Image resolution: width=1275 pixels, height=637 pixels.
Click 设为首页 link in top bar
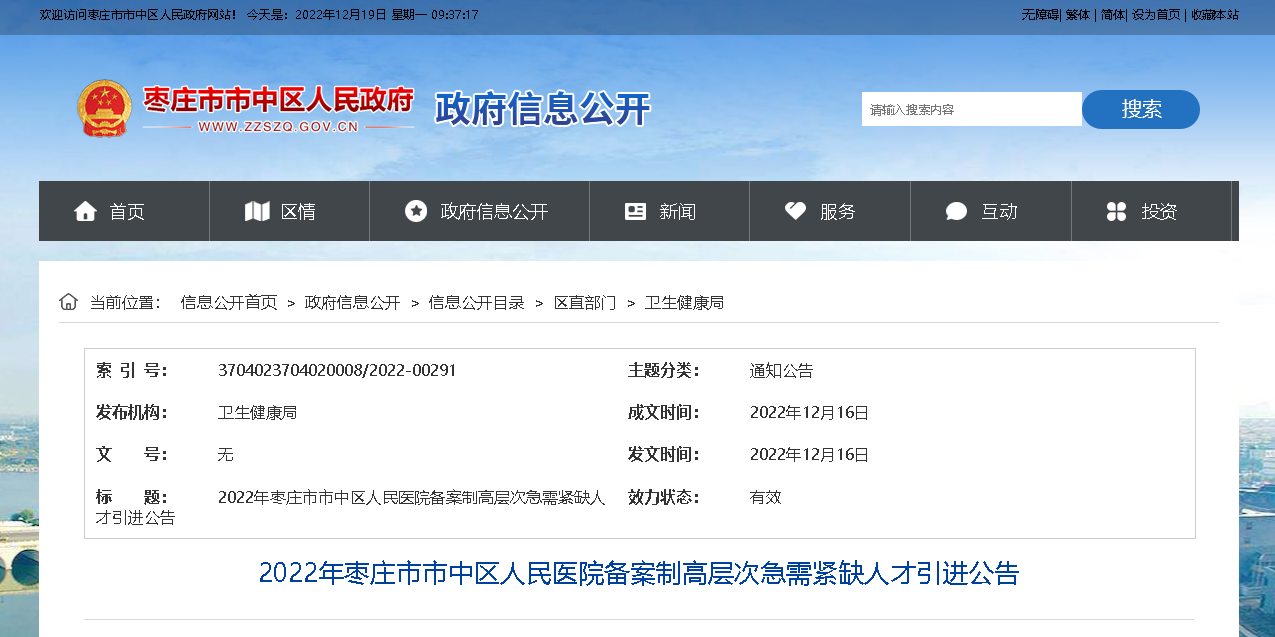click(x=1156, y=15)
